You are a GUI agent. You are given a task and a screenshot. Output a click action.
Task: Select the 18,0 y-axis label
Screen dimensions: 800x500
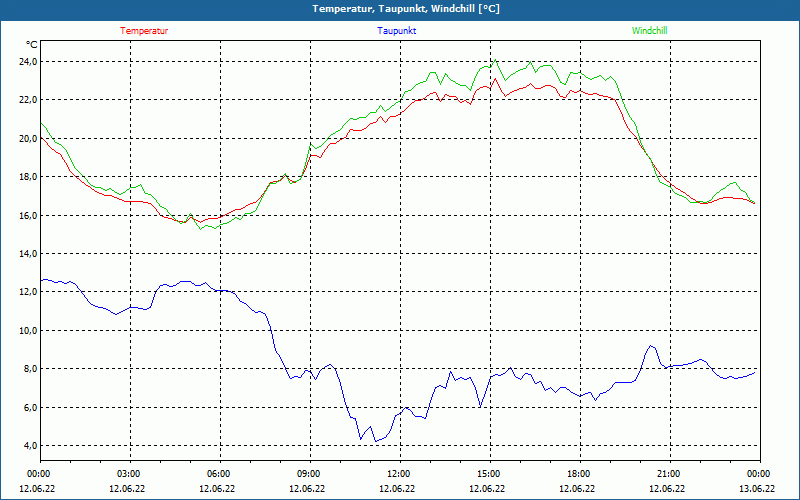tap(28, 177)
